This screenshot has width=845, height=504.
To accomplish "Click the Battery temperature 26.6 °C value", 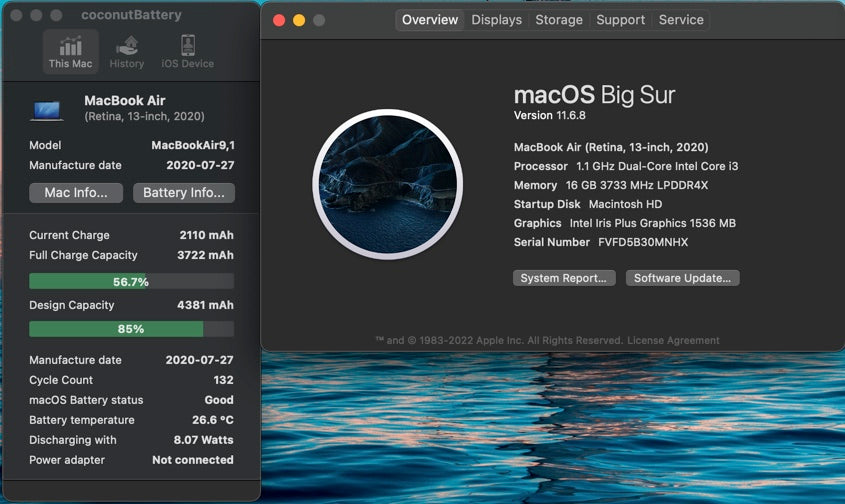I will [213, 420].
